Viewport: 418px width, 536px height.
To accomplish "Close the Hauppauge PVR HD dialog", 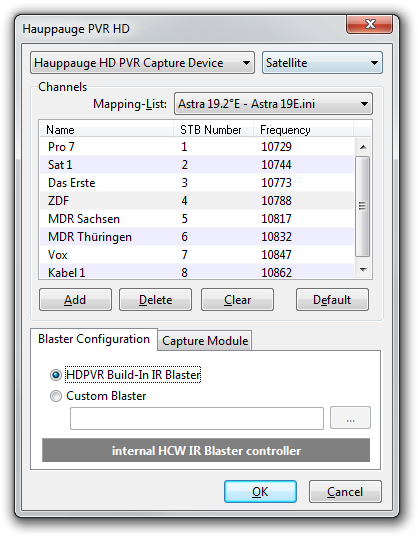I will [x=369, y=24].
